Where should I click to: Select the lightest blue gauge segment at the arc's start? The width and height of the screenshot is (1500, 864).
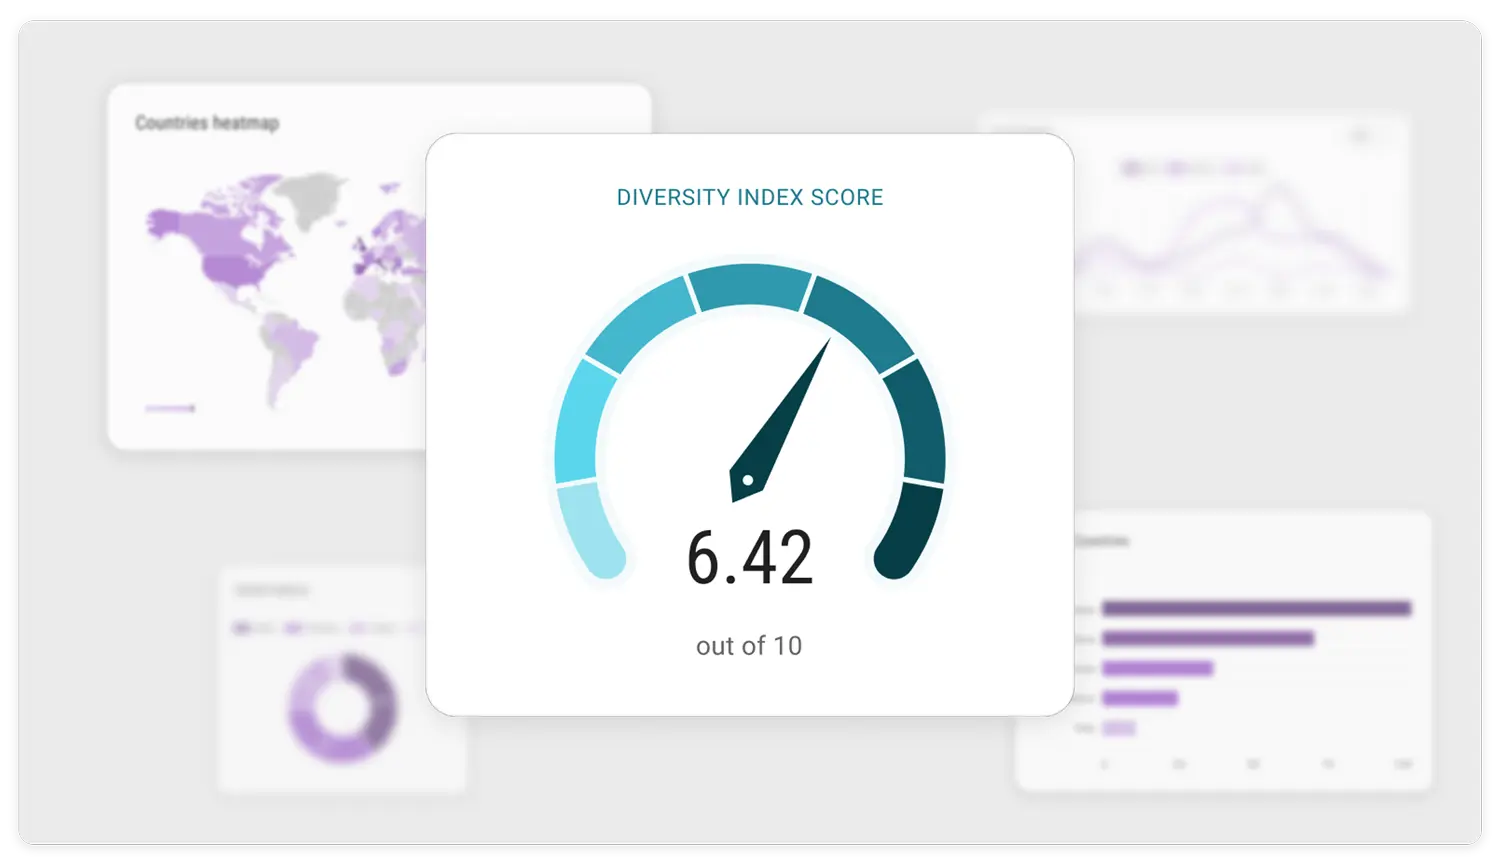[x=587, y=528]
